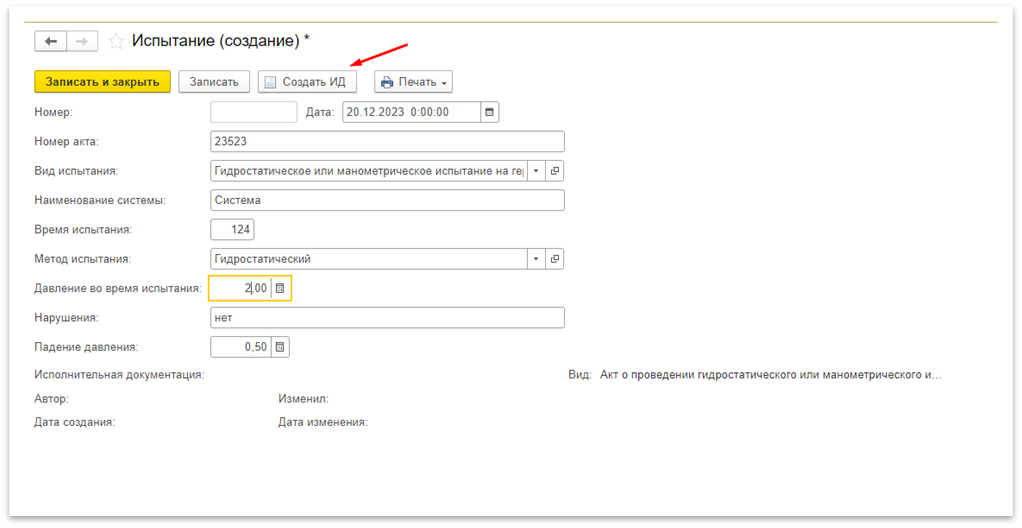Add form to favorites with star icon
Viewport: 1022px width, 528px height.
[116, 41]
